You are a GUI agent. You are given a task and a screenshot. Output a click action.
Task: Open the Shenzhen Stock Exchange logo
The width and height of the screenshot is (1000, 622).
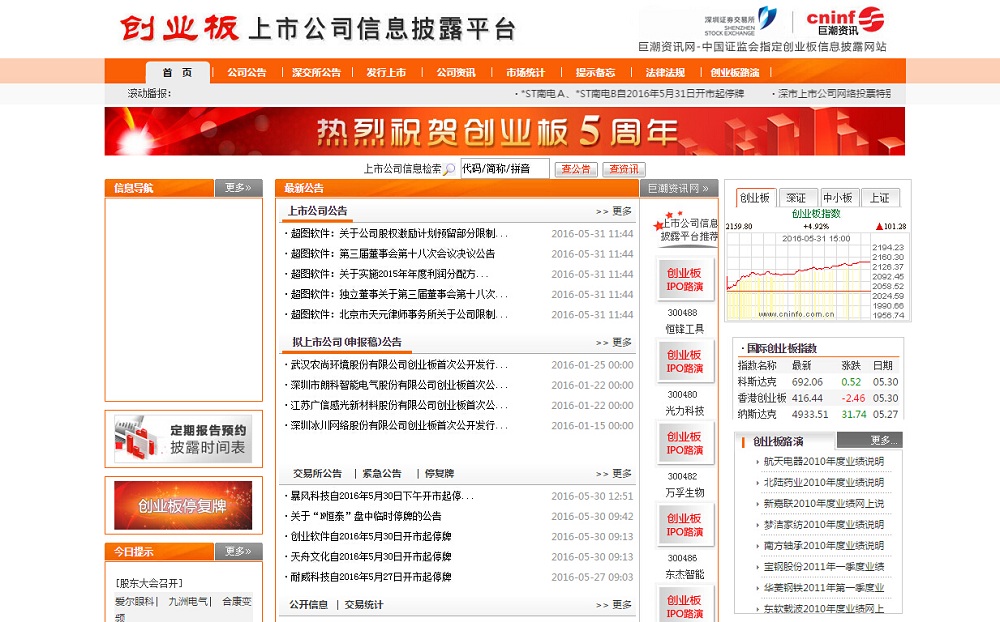pyautogui.click(x=740, y=23)
